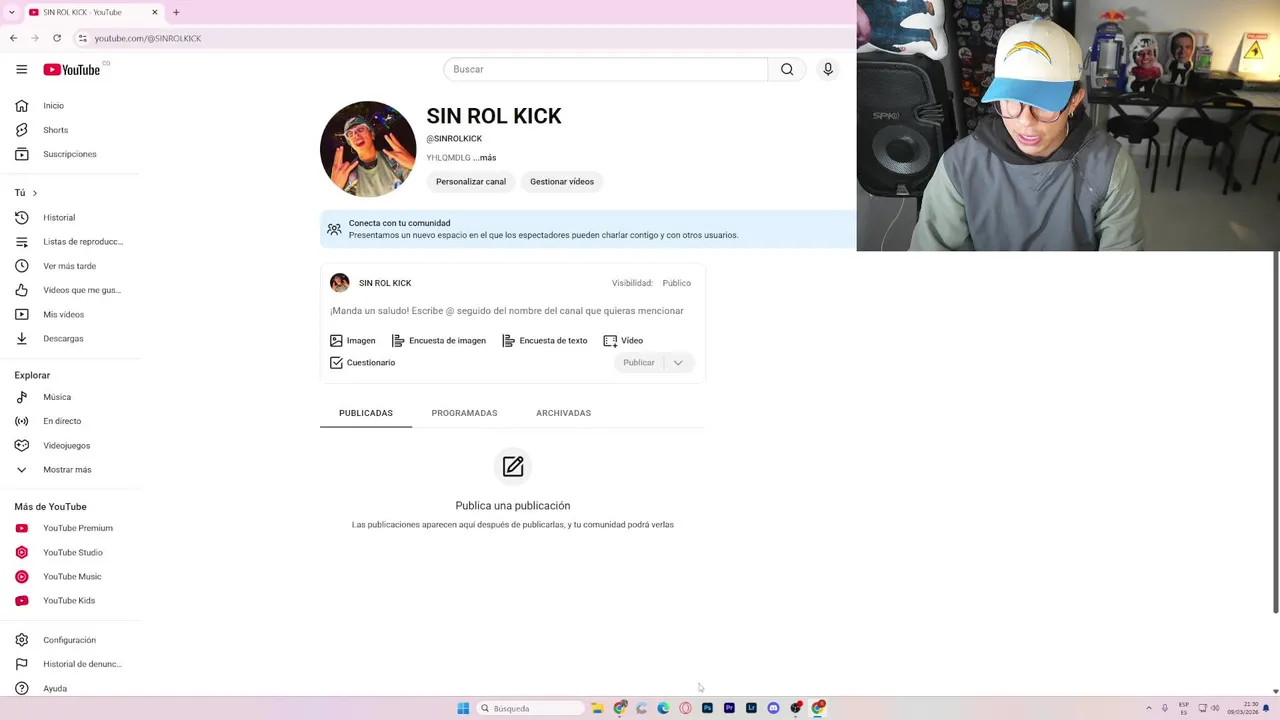Screen dimensions: 1280x720
Task: Click the Conecta con tu comunidad banner
Action: (588, 229)
